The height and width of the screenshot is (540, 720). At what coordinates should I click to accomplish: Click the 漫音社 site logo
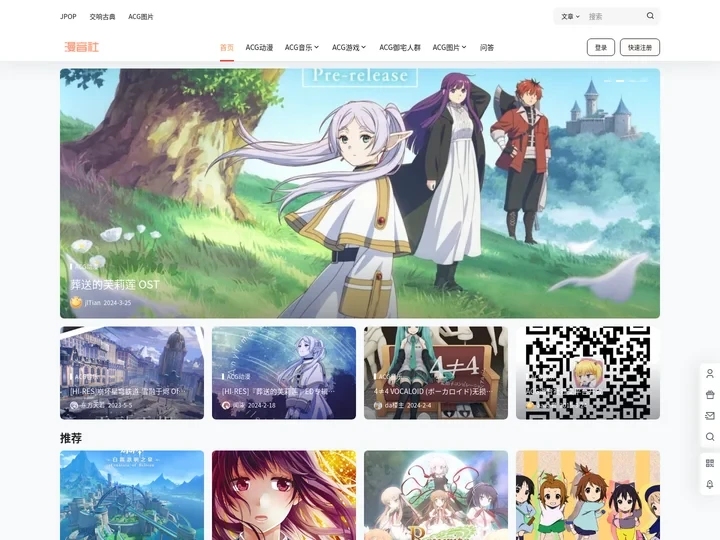tap(82, 47)
